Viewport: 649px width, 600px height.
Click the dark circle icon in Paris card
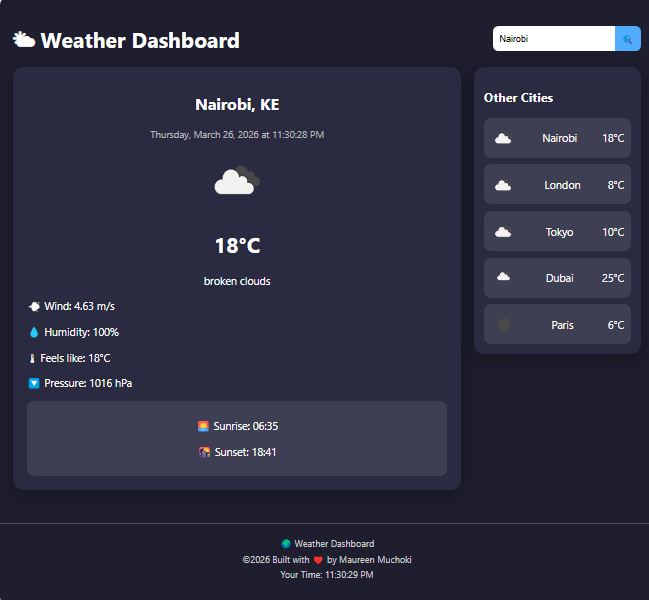pos(504,325)
